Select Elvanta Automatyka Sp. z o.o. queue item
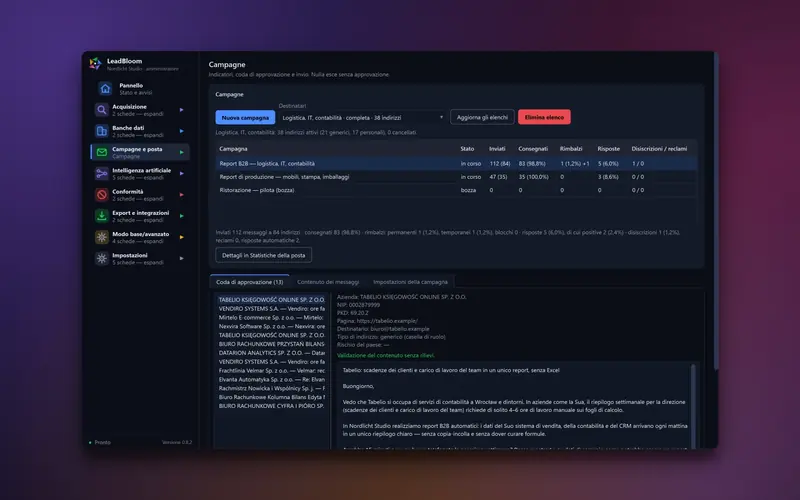800x500 pixels. 271,380
